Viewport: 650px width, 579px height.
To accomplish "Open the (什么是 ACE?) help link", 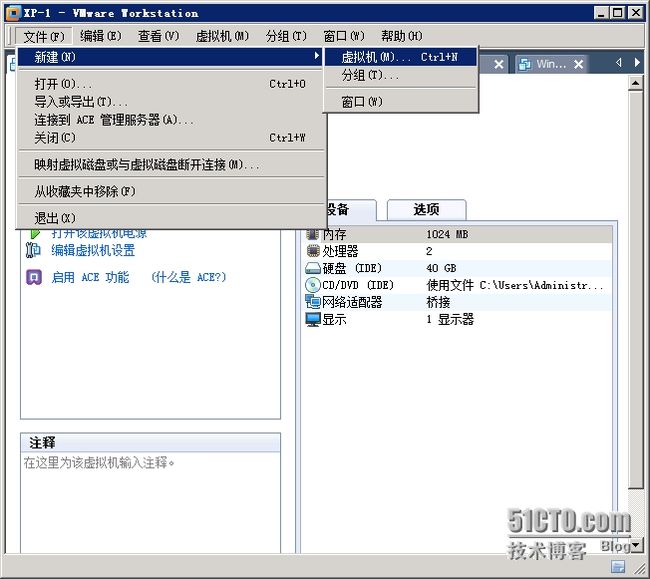I will [189, 277].
